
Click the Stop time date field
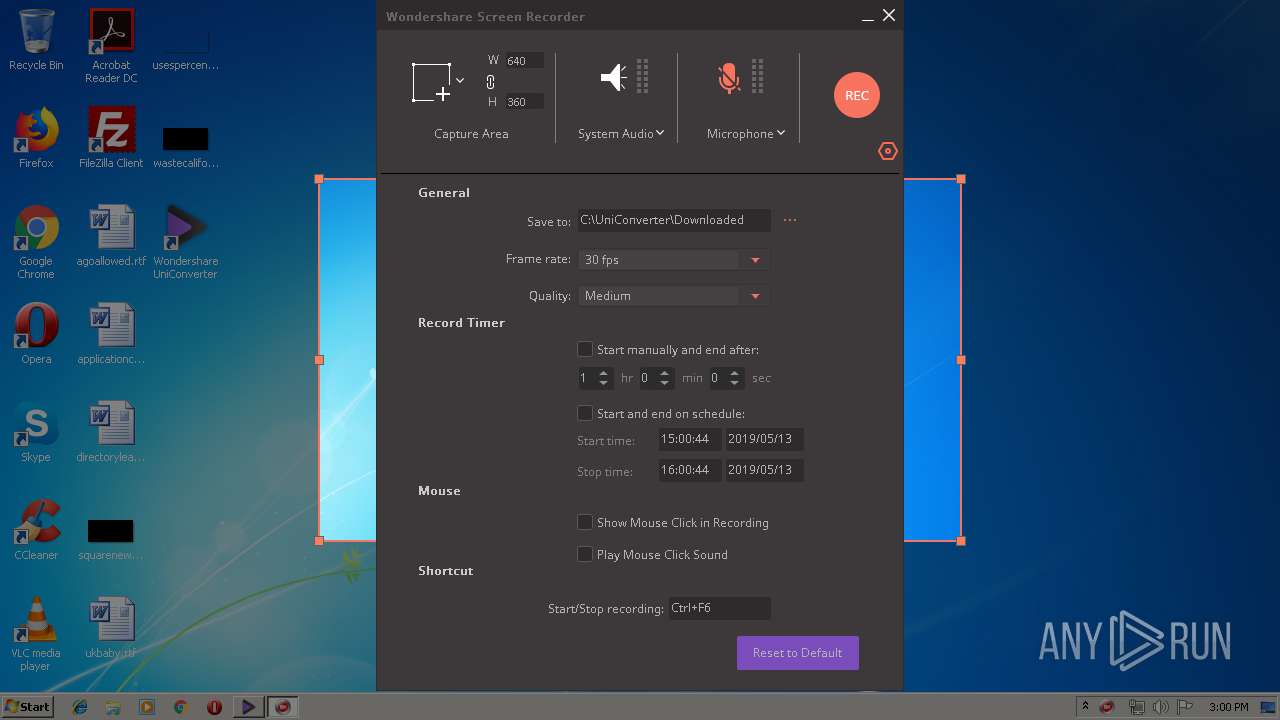(765, 470)
